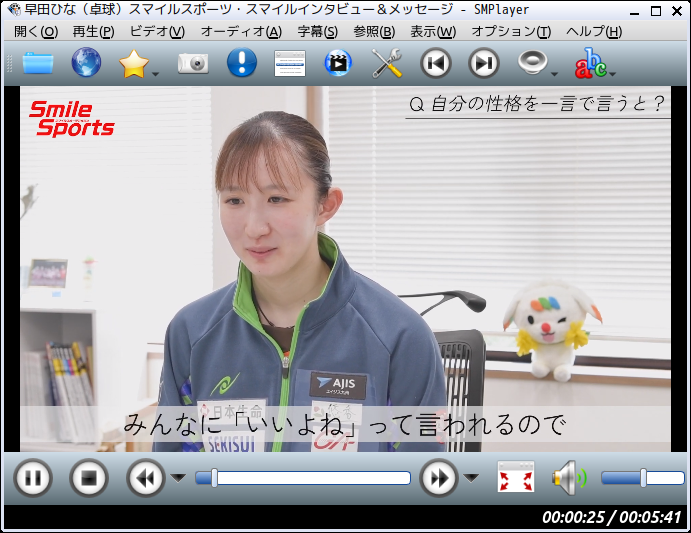Open file using the blue folder icon

(38, 63)
